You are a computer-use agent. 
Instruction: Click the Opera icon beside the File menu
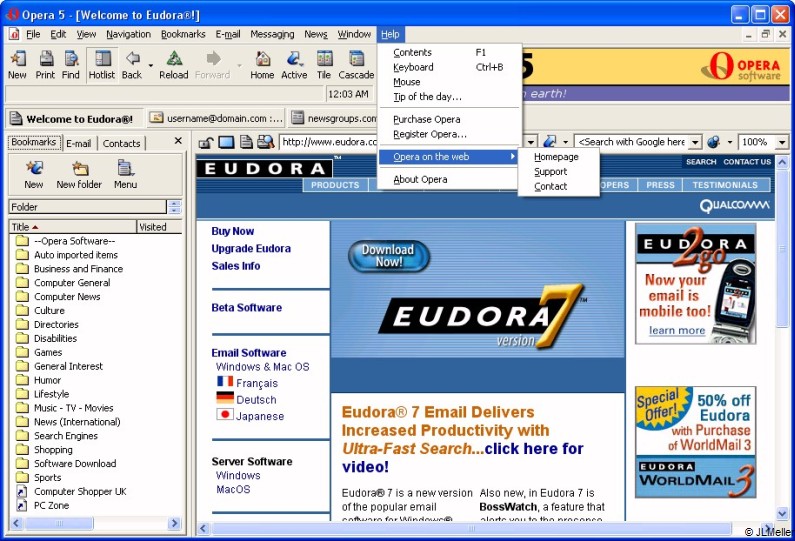14,34
